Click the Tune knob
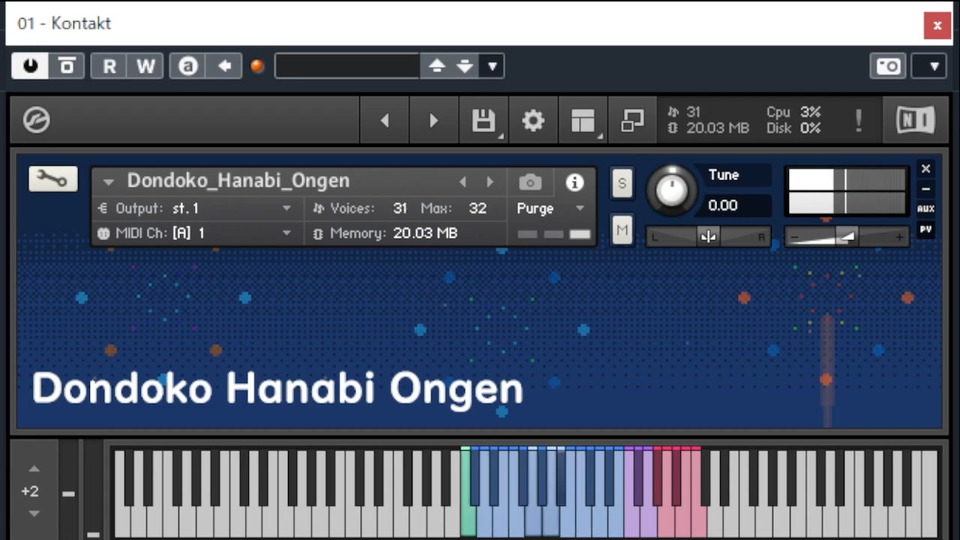This screenshot has height=540, width=960. [x=672, y=190]
